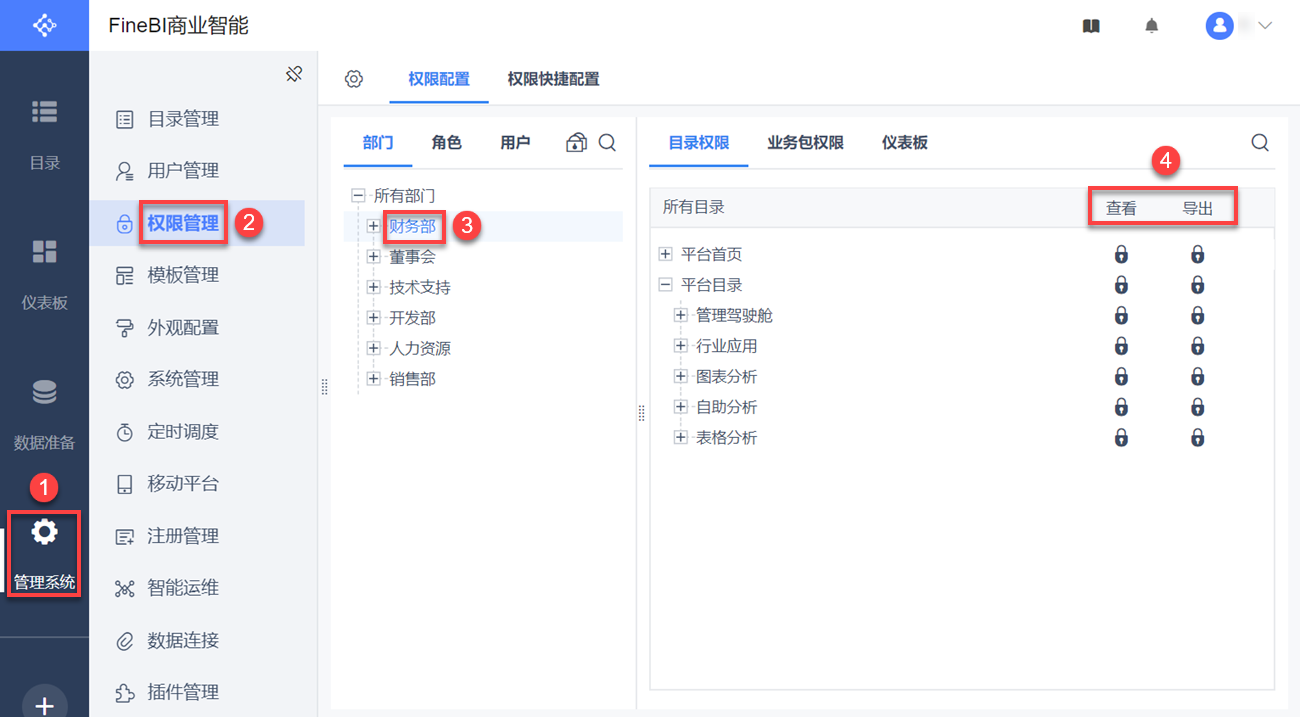Expand the 行业应用 directory node
Image resolution: width=1300 pixels, height=717 pixels.
[x=681, y=346]
